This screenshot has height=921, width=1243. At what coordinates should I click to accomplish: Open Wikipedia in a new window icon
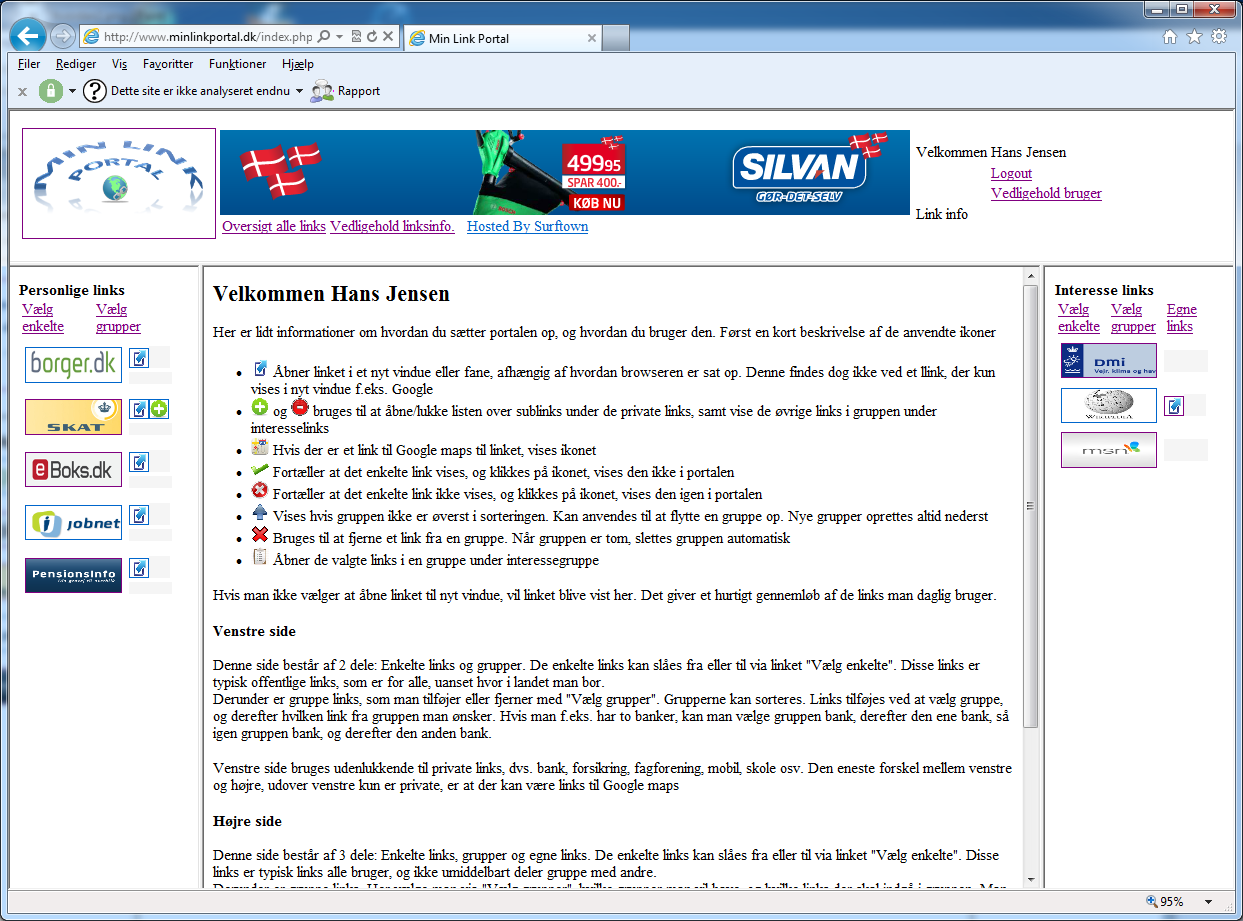[x=1174, y=405]
